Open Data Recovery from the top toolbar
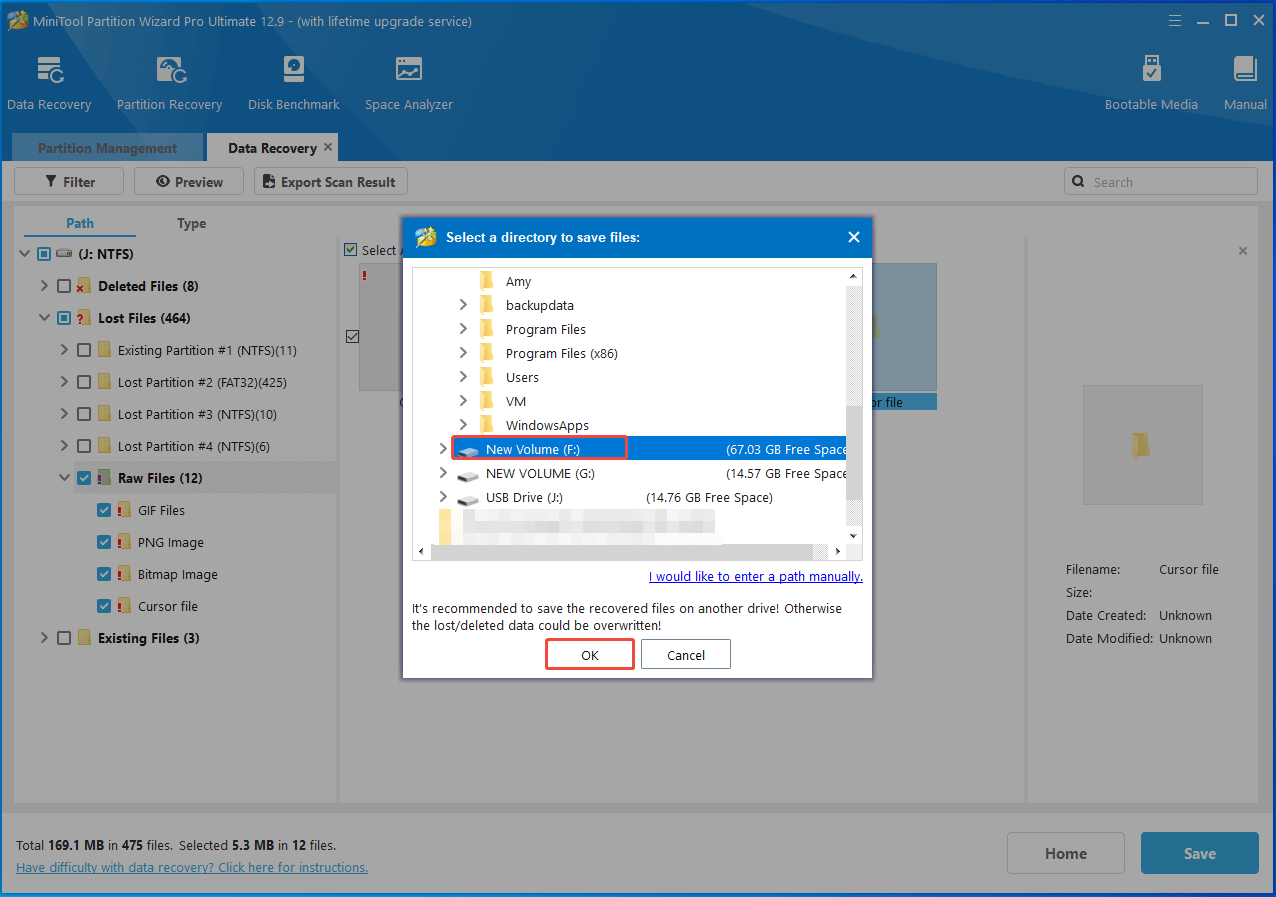 (49, 83)
